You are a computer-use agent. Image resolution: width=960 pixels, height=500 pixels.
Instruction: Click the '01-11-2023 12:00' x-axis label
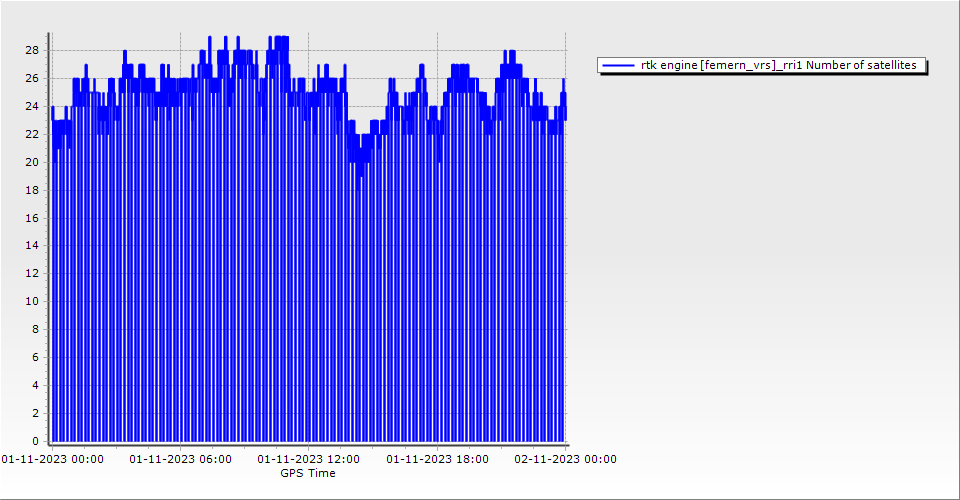click(309, 459)
